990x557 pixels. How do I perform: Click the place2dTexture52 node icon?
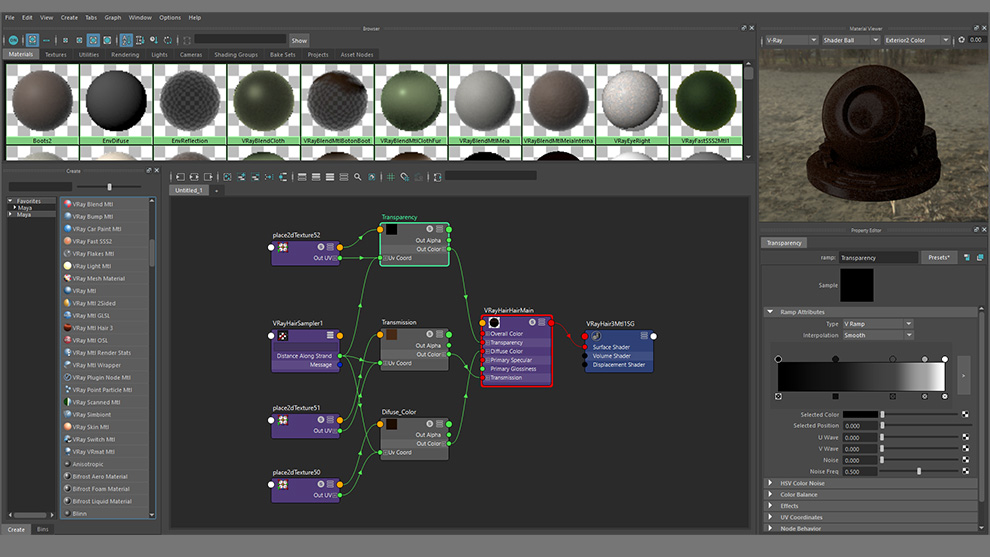(x=282, y=247)
